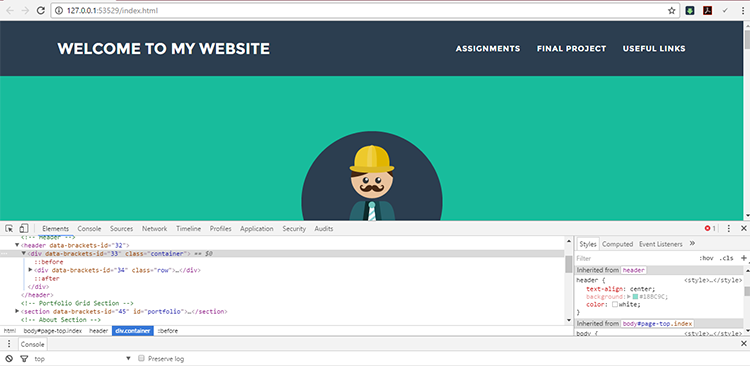Select the header breadcrumb
750x366 pixels.
pos(98,331)
